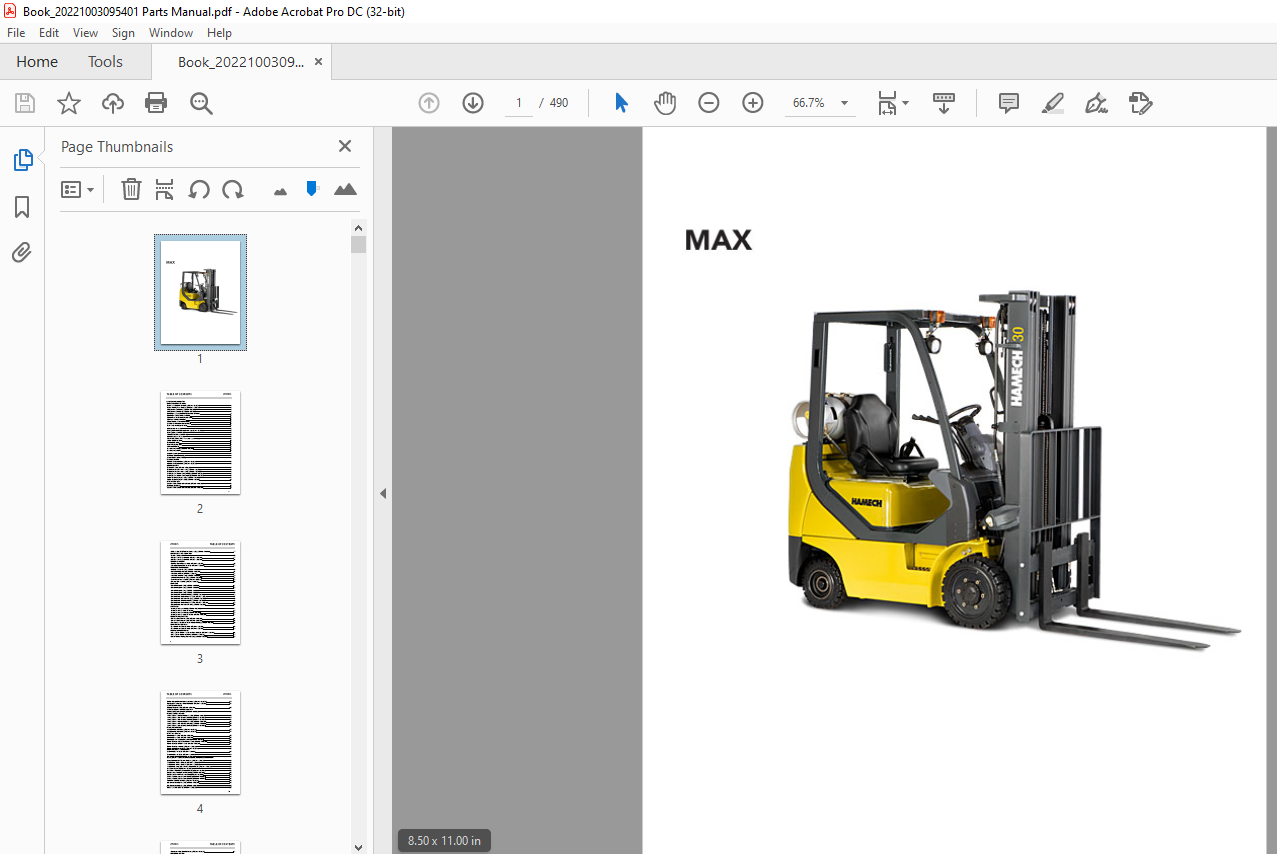
Task: Activate the Hand pan tool
Action: click(665, 103)
